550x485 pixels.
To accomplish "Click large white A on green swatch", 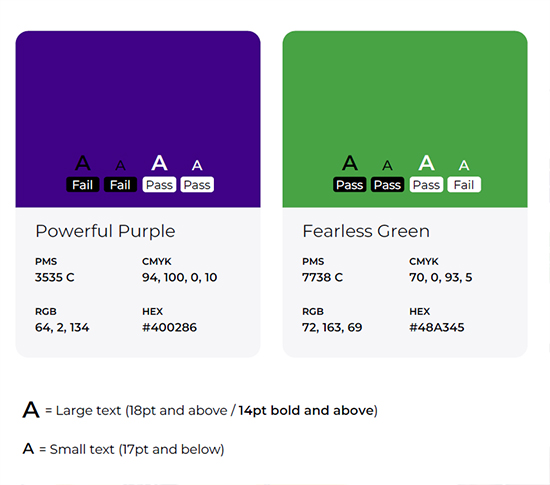I will pyautogui.click(x=427, y=163).
